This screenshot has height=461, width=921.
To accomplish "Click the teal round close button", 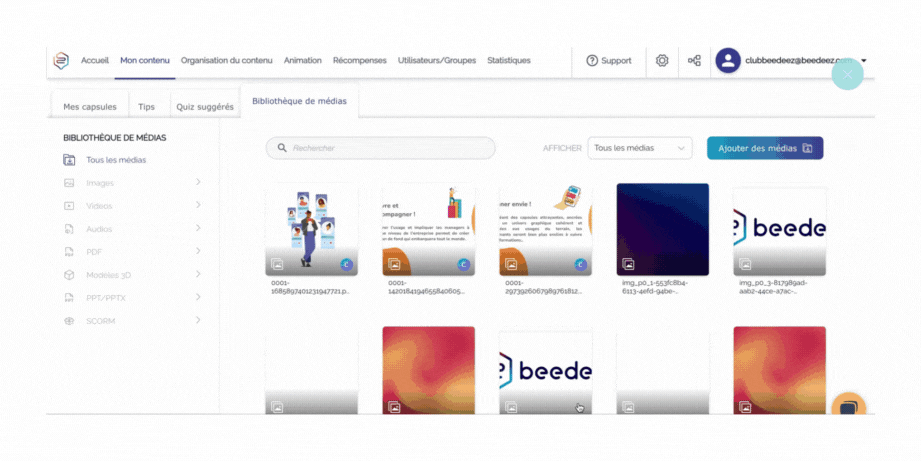I will coord(847,74).
